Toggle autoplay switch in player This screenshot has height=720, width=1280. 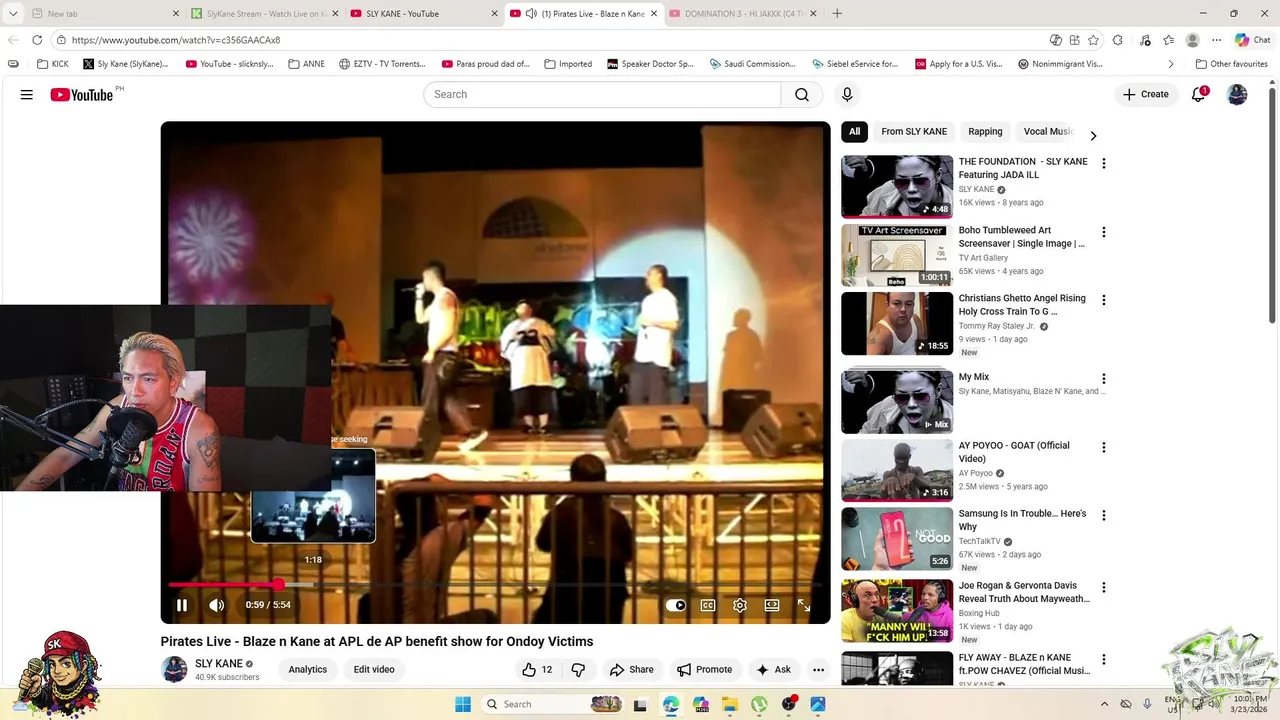(676, 605)
